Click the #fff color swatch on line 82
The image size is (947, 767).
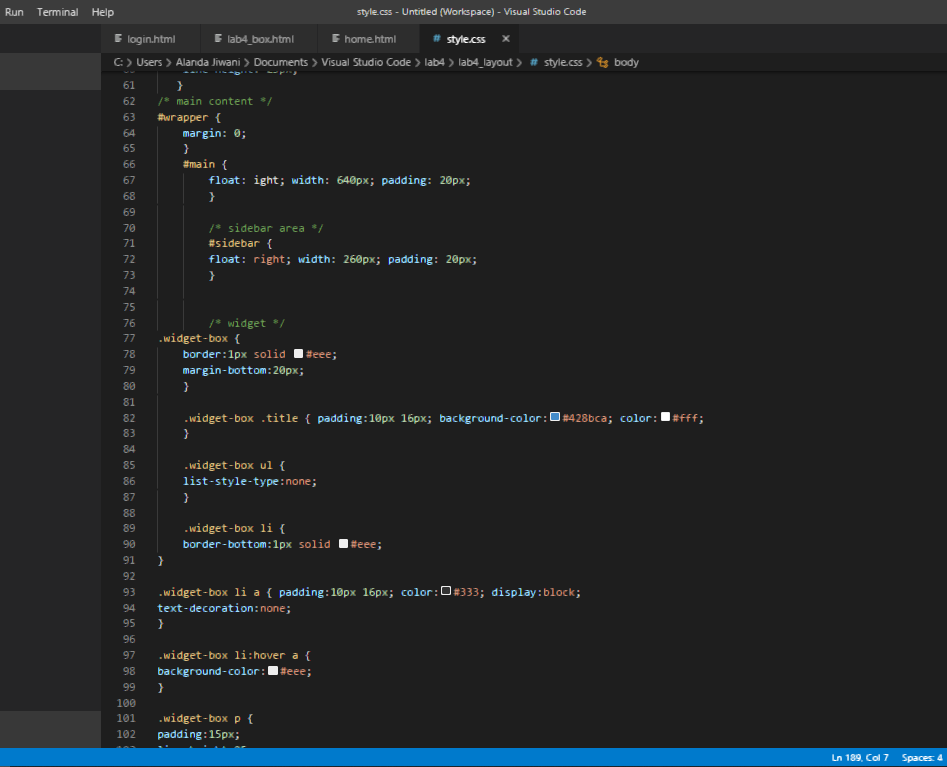click(x=666, y=417)
